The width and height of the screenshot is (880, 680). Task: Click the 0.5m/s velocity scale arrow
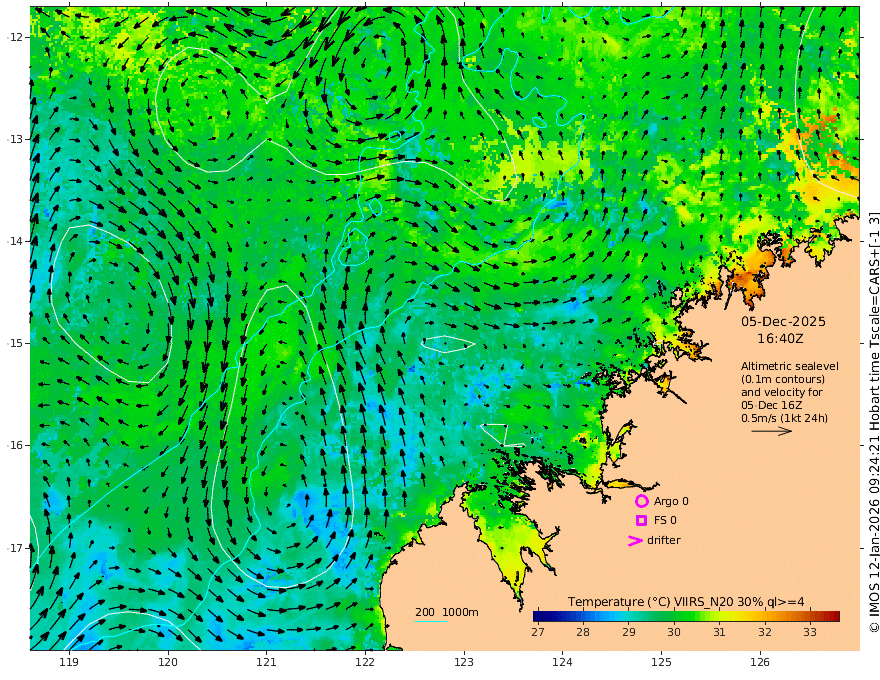[771, 431]
